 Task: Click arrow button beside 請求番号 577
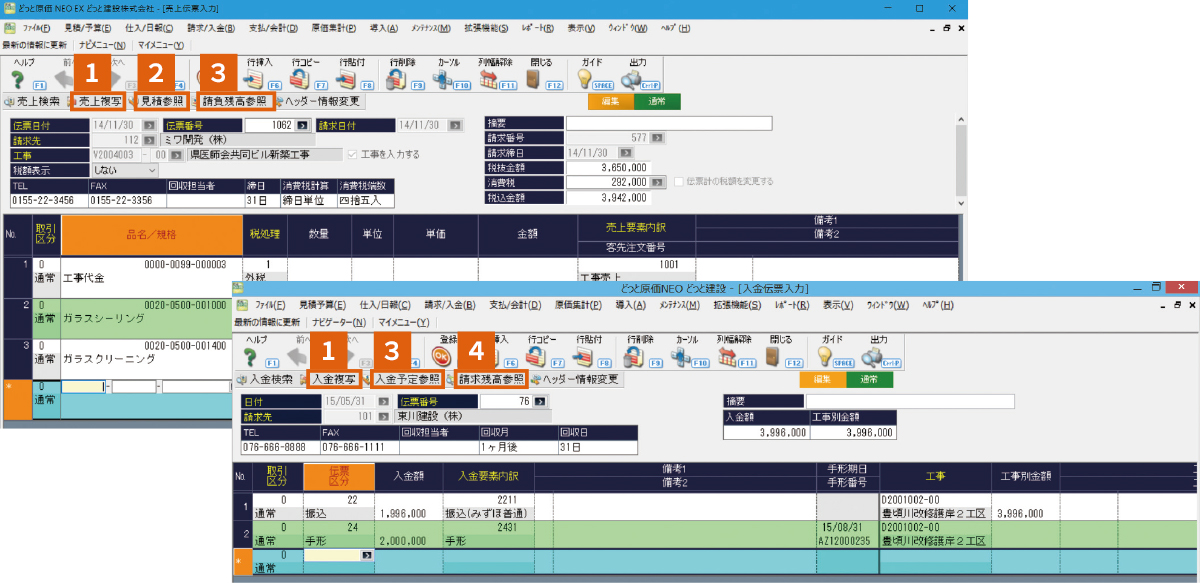[x=656, y=139]
